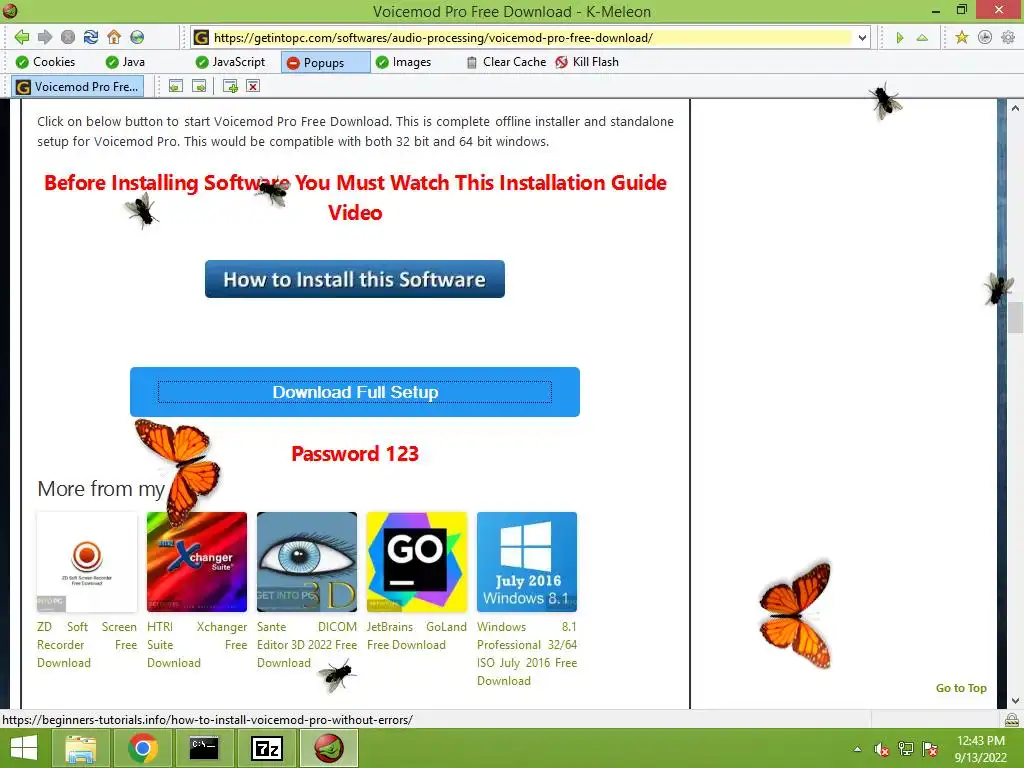Viewport: 1024px width, 768px height.
Task: Open Action Center flag icon
Action: (x=930, y=749)
